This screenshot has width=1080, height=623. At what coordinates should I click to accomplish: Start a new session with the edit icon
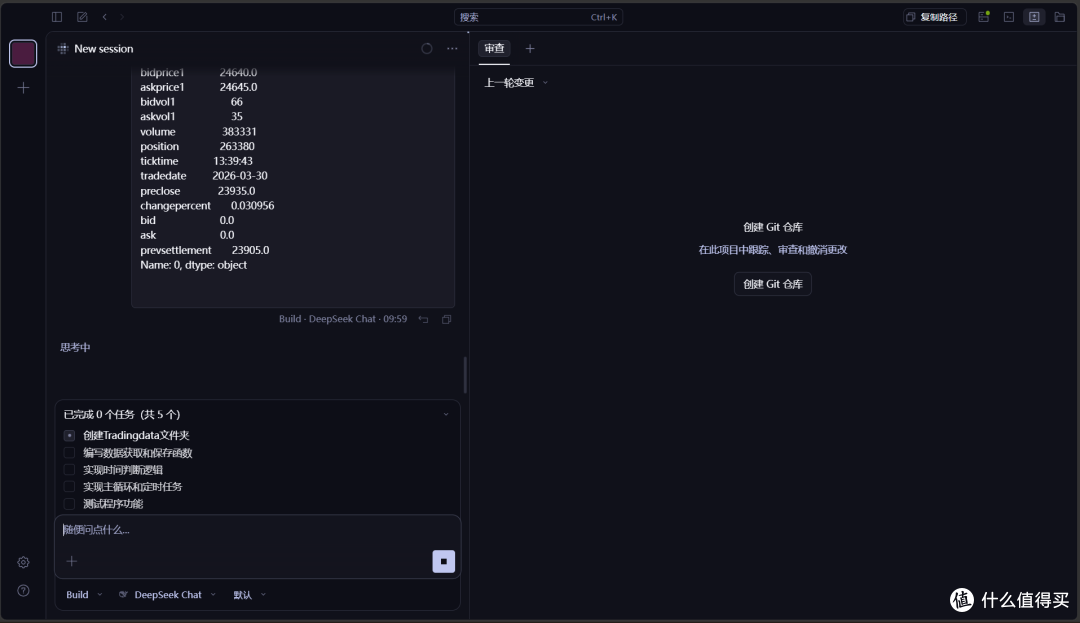(82, 17)
